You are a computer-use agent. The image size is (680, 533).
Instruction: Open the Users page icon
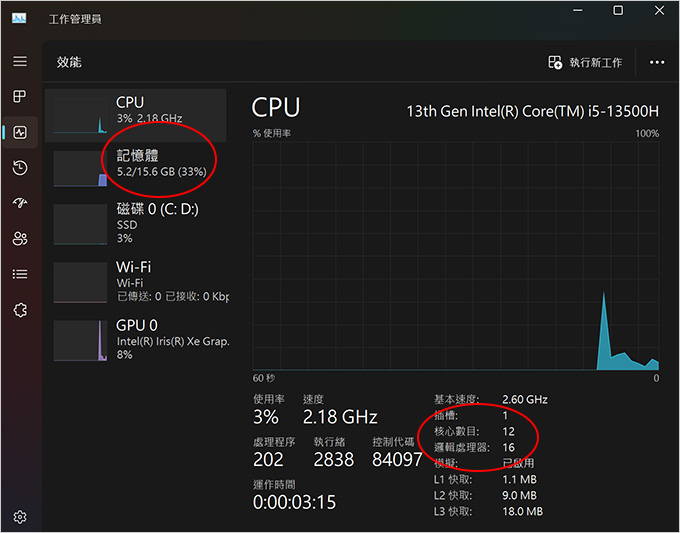[20, 239]
